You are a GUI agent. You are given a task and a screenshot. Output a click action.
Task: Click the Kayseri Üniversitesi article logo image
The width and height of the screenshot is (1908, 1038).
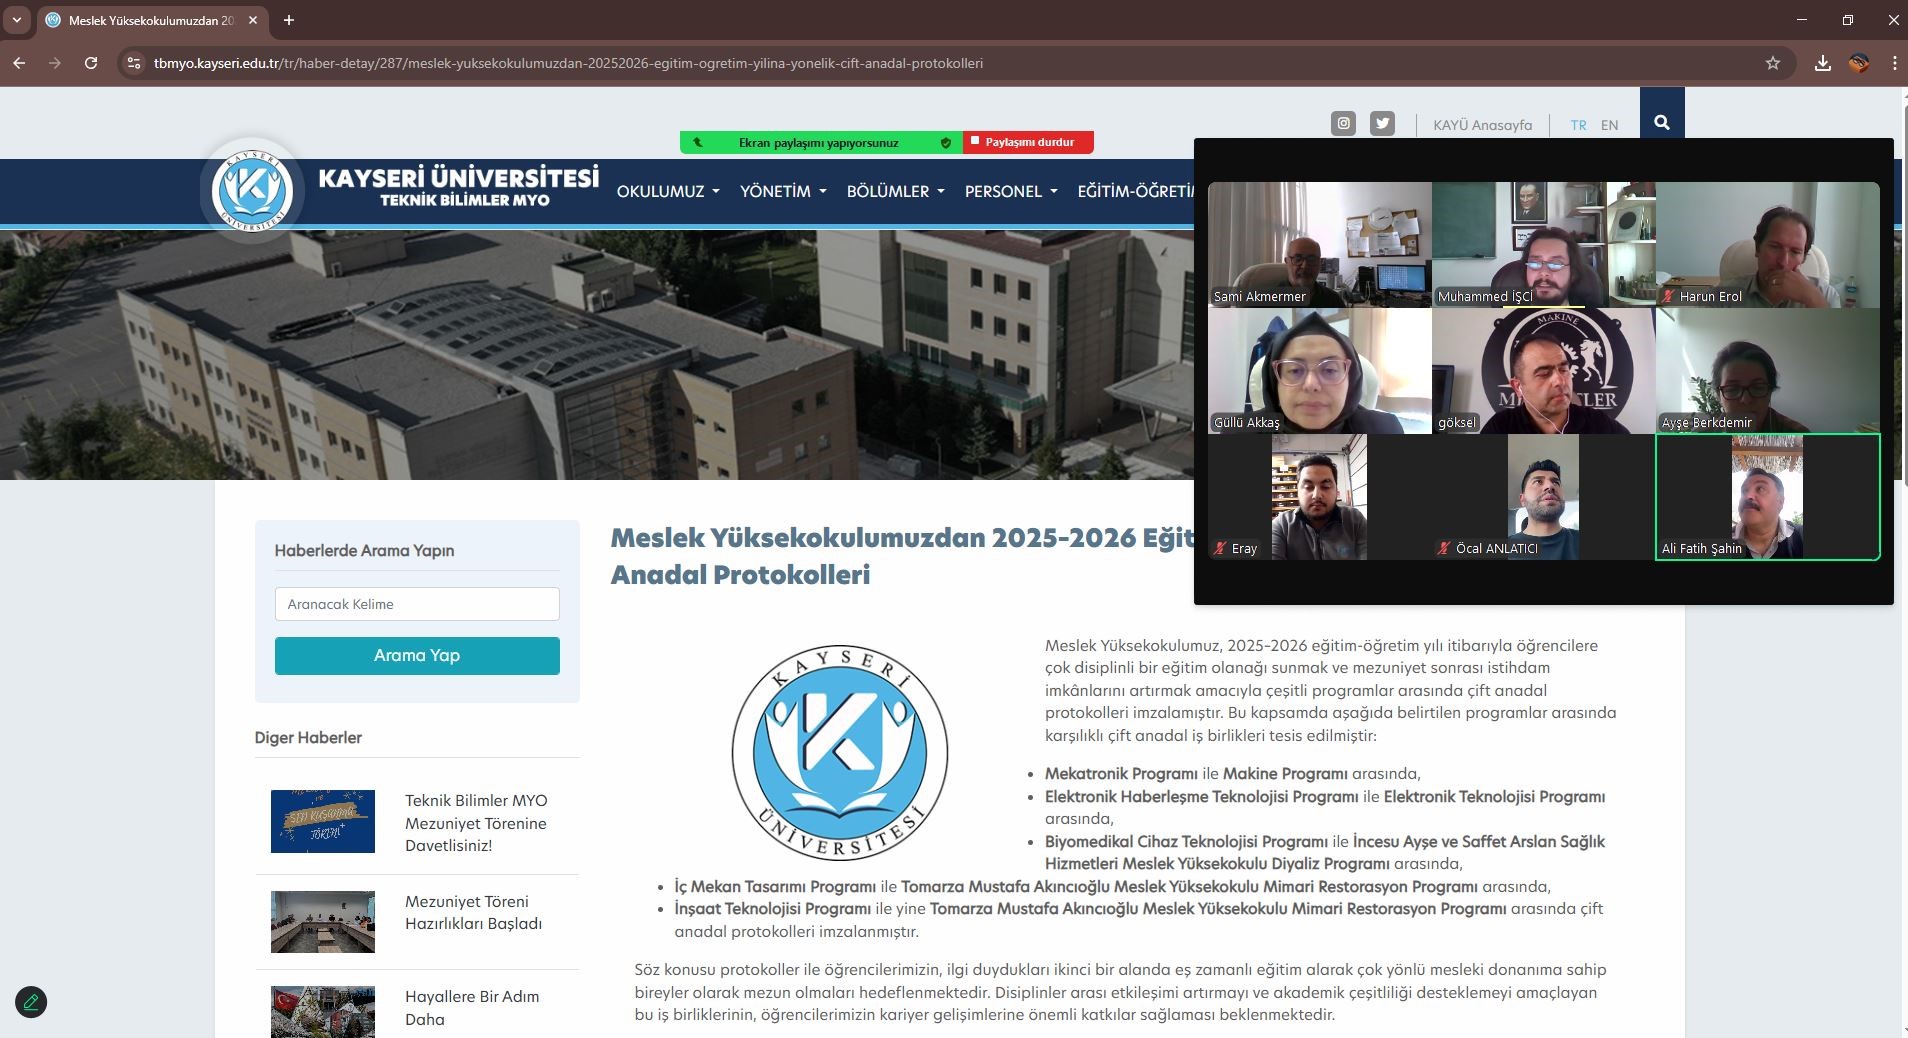coord(840,752)
